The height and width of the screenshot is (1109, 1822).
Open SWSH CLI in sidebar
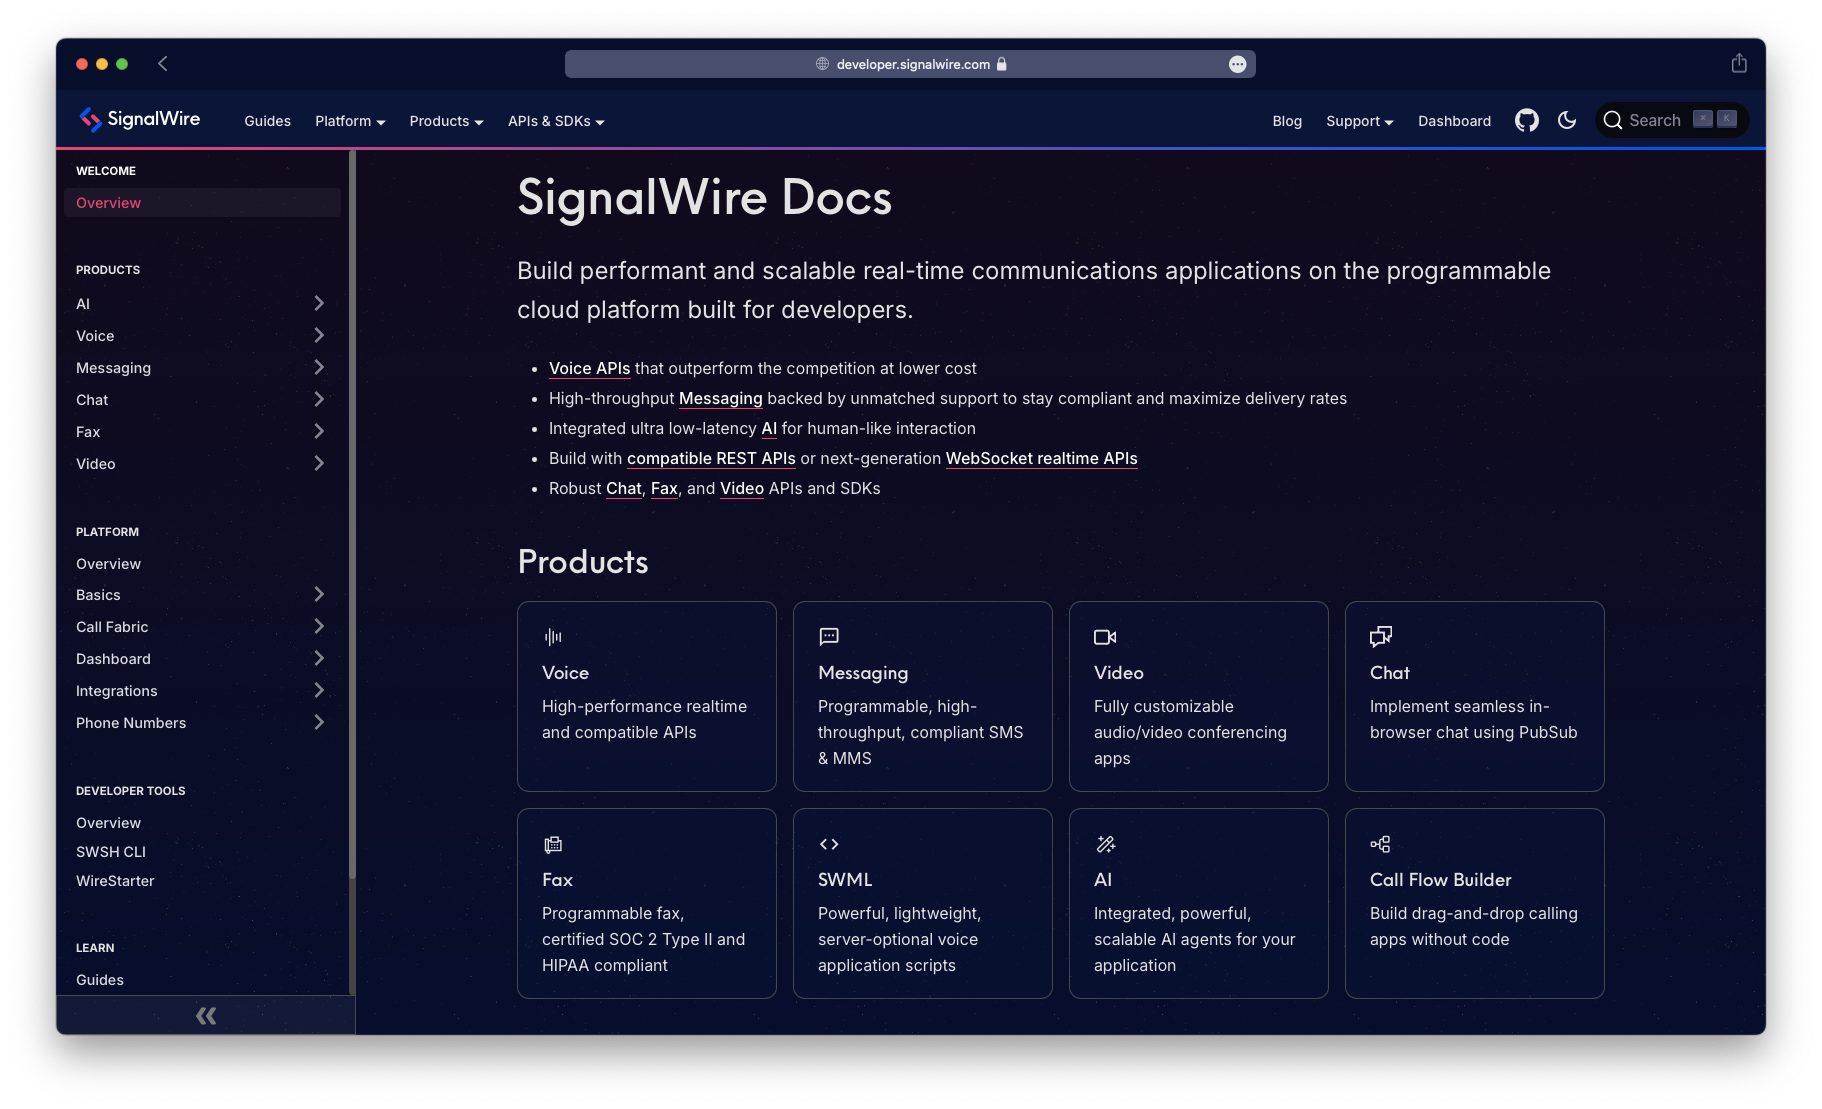111,852
